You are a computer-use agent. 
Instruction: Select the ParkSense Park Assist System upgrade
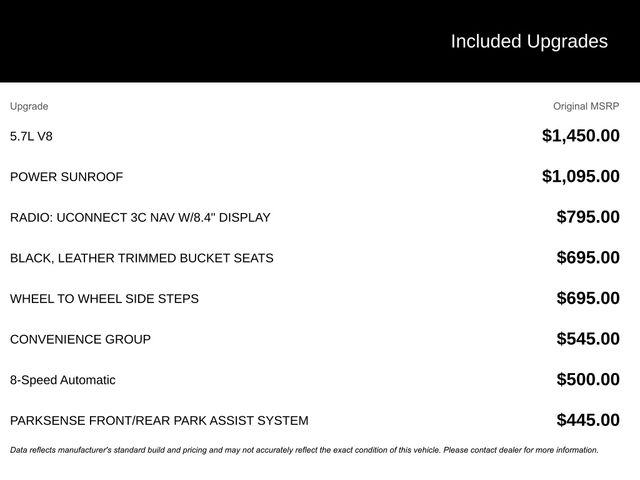[159, 421]
